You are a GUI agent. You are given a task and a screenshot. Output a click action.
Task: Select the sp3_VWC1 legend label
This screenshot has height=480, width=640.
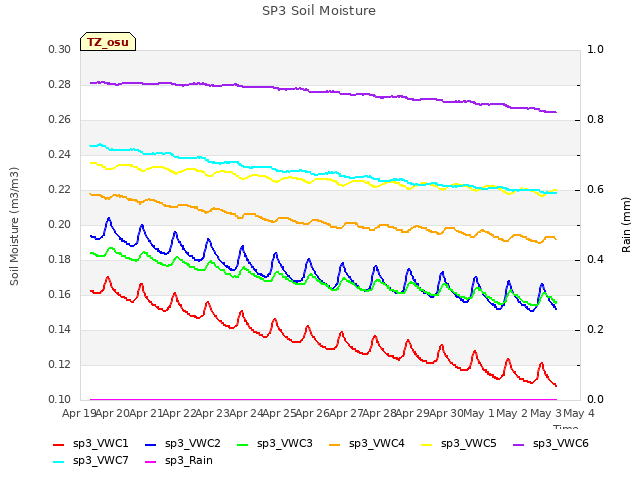100,444
